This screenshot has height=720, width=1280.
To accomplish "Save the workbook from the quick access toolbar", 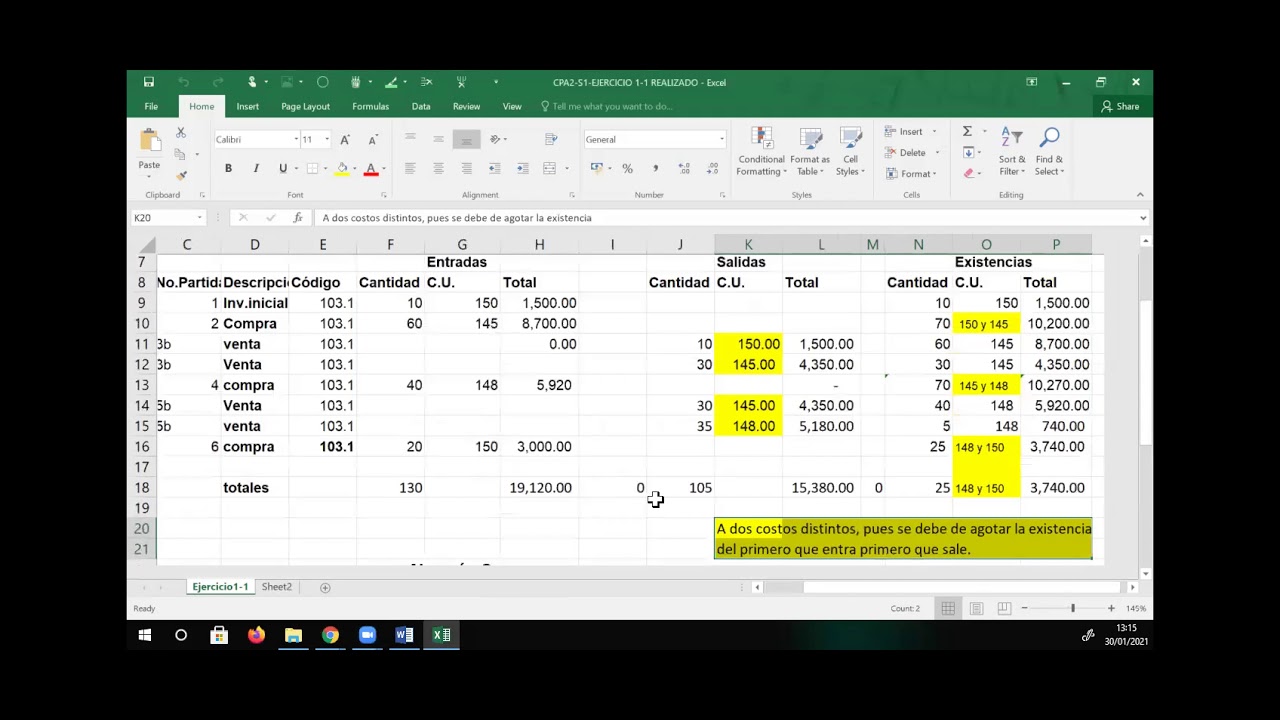I will (x=149, y=82).
